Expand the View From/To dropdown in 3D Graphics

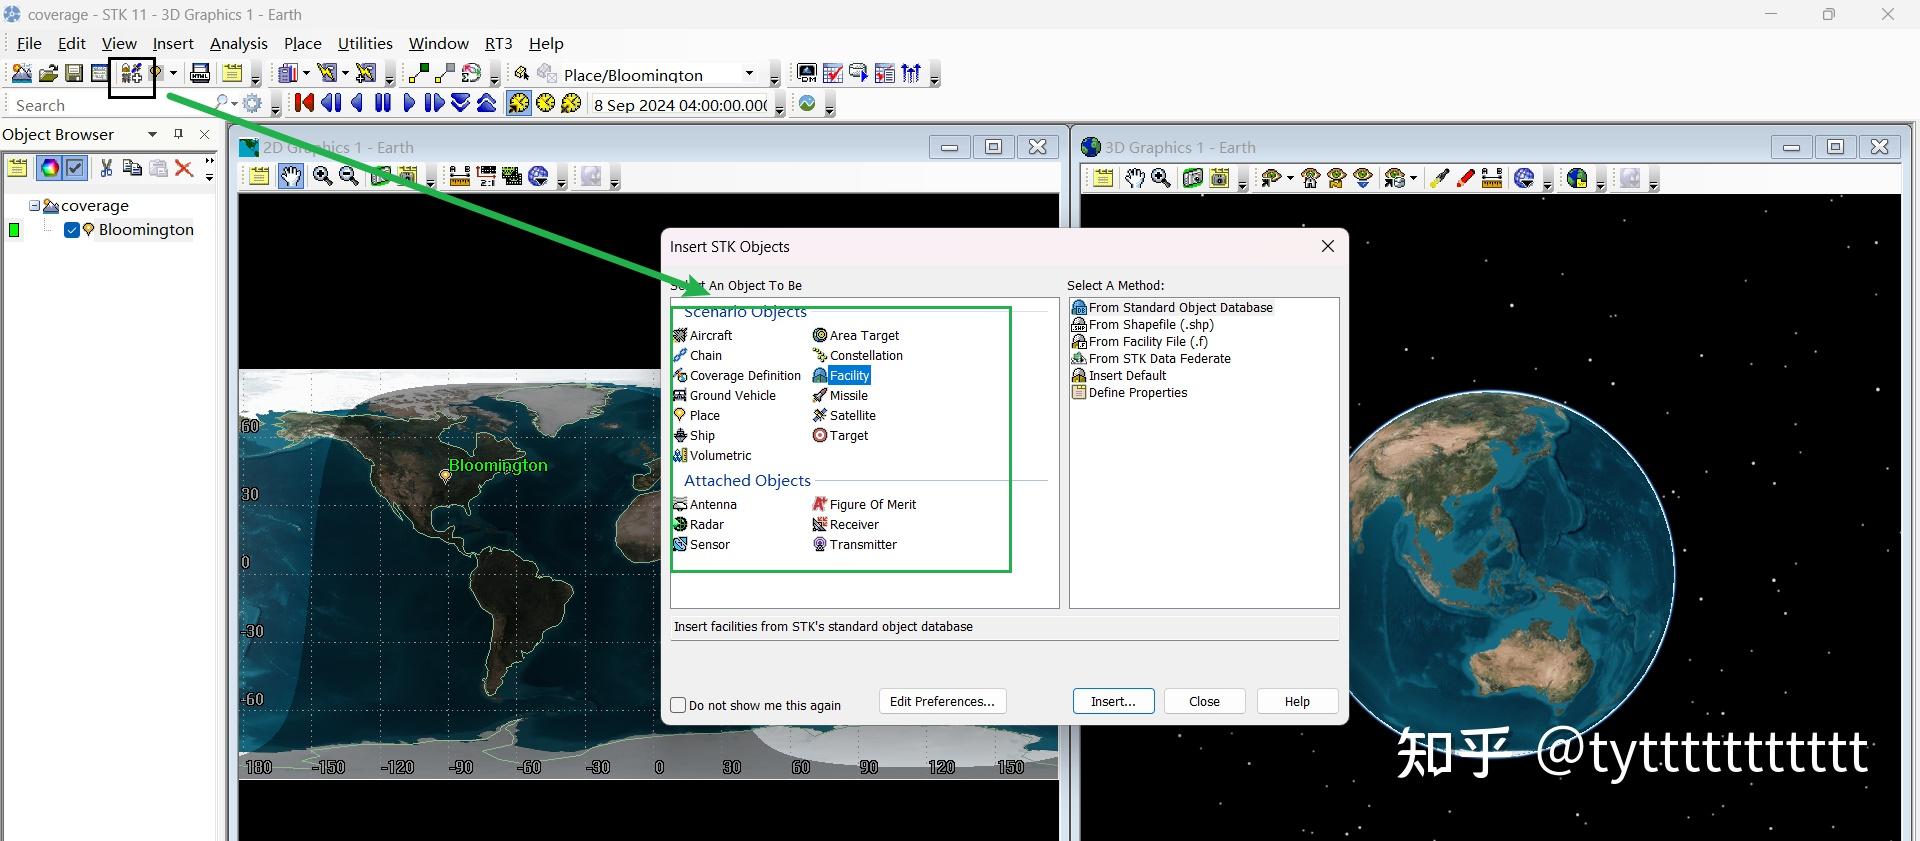pyautogui.click(x=1290, y=178)
